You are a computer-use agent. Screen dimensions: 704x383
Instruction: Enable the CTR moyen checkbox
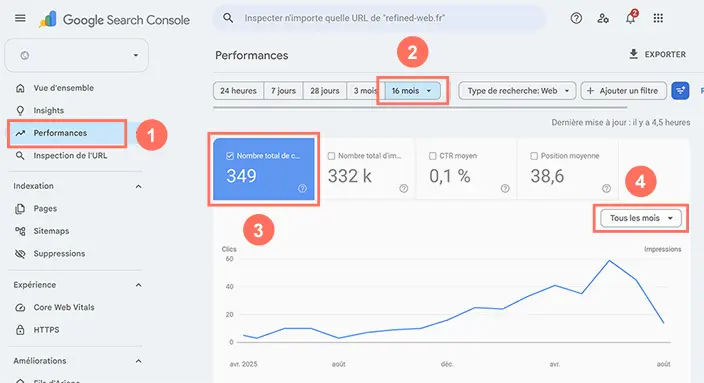click(432, 156)
